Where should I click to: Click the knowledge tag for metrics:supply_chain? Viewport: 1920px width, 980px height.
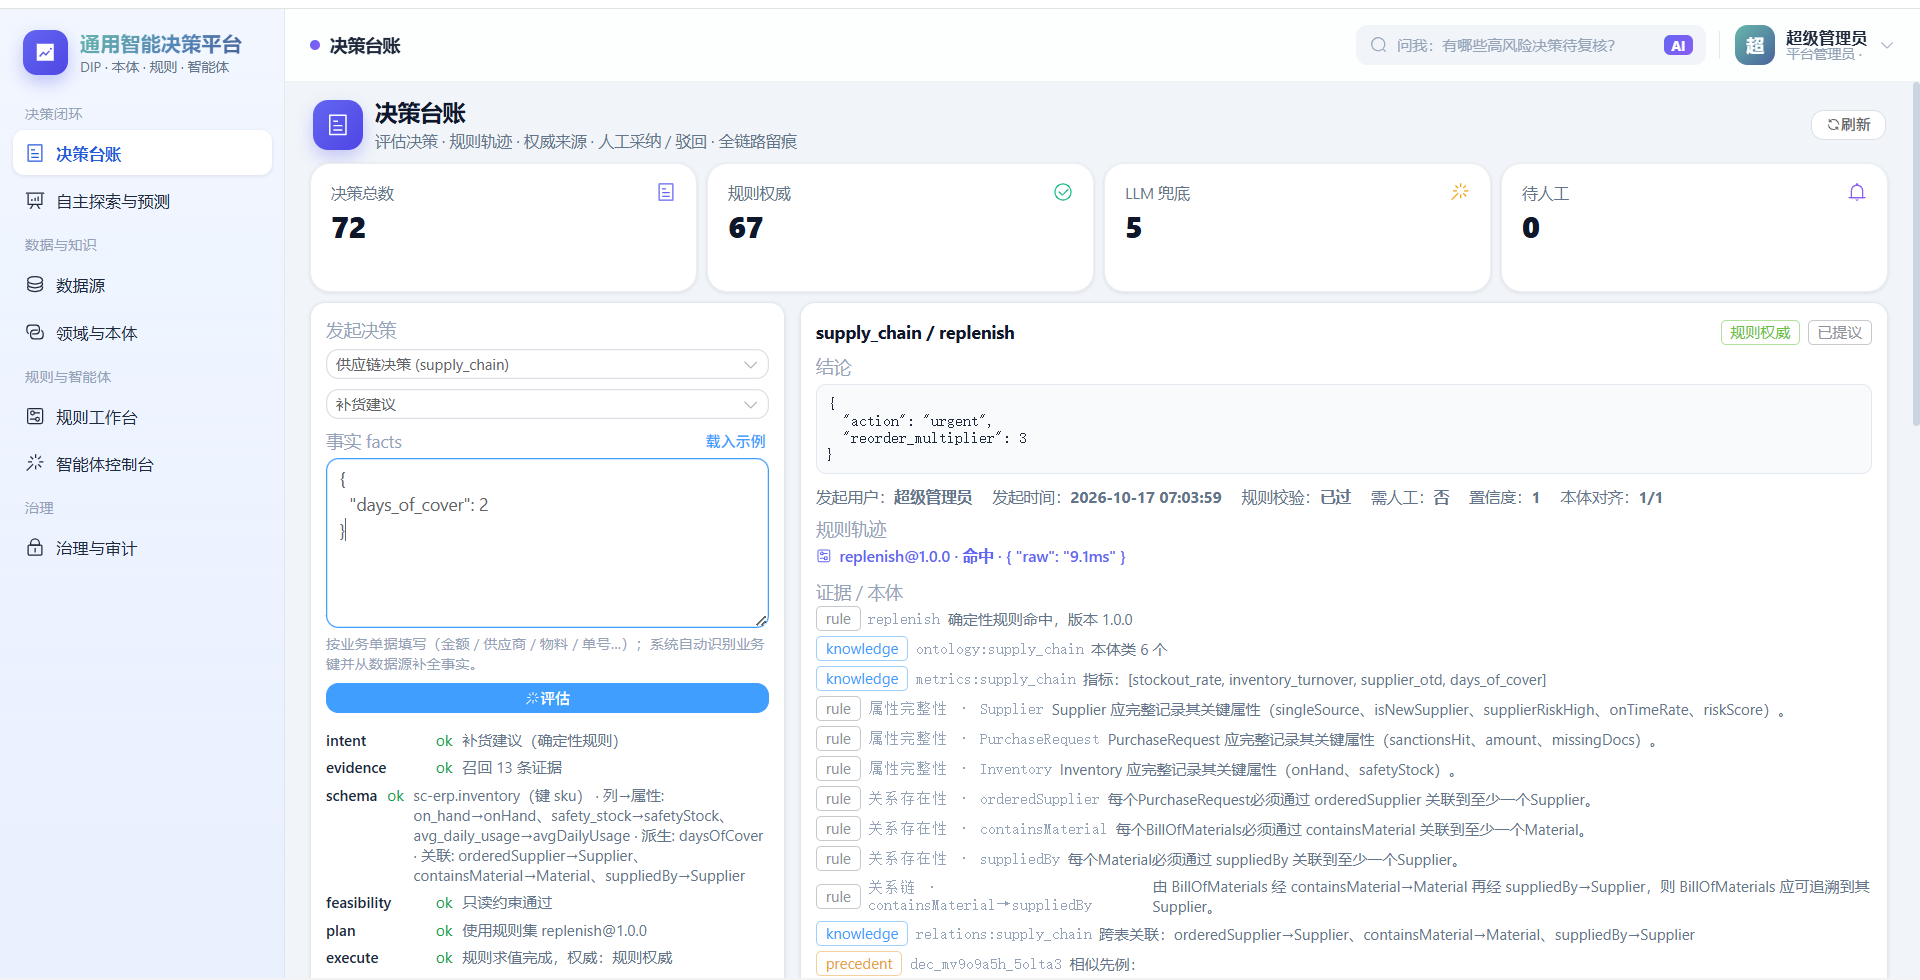tap(862, 679)
